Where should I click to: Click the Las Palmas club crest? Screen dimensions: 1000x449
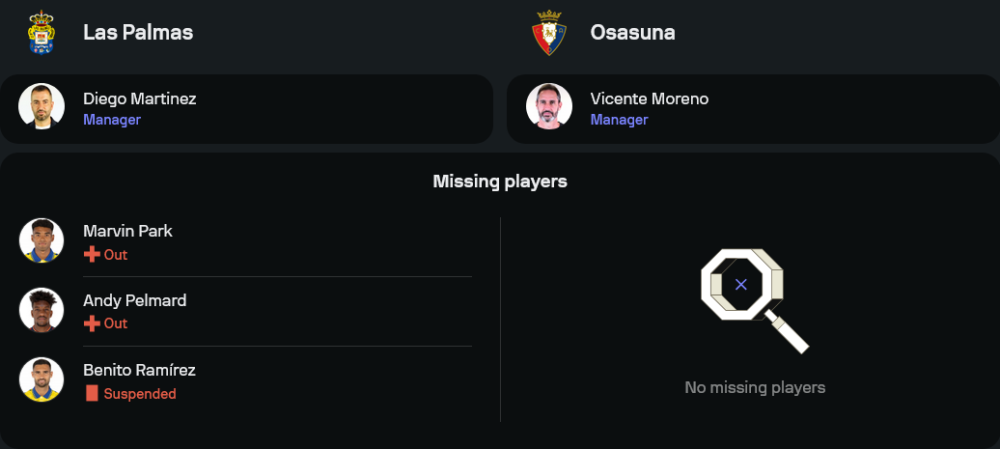click(x=41, y=32)
